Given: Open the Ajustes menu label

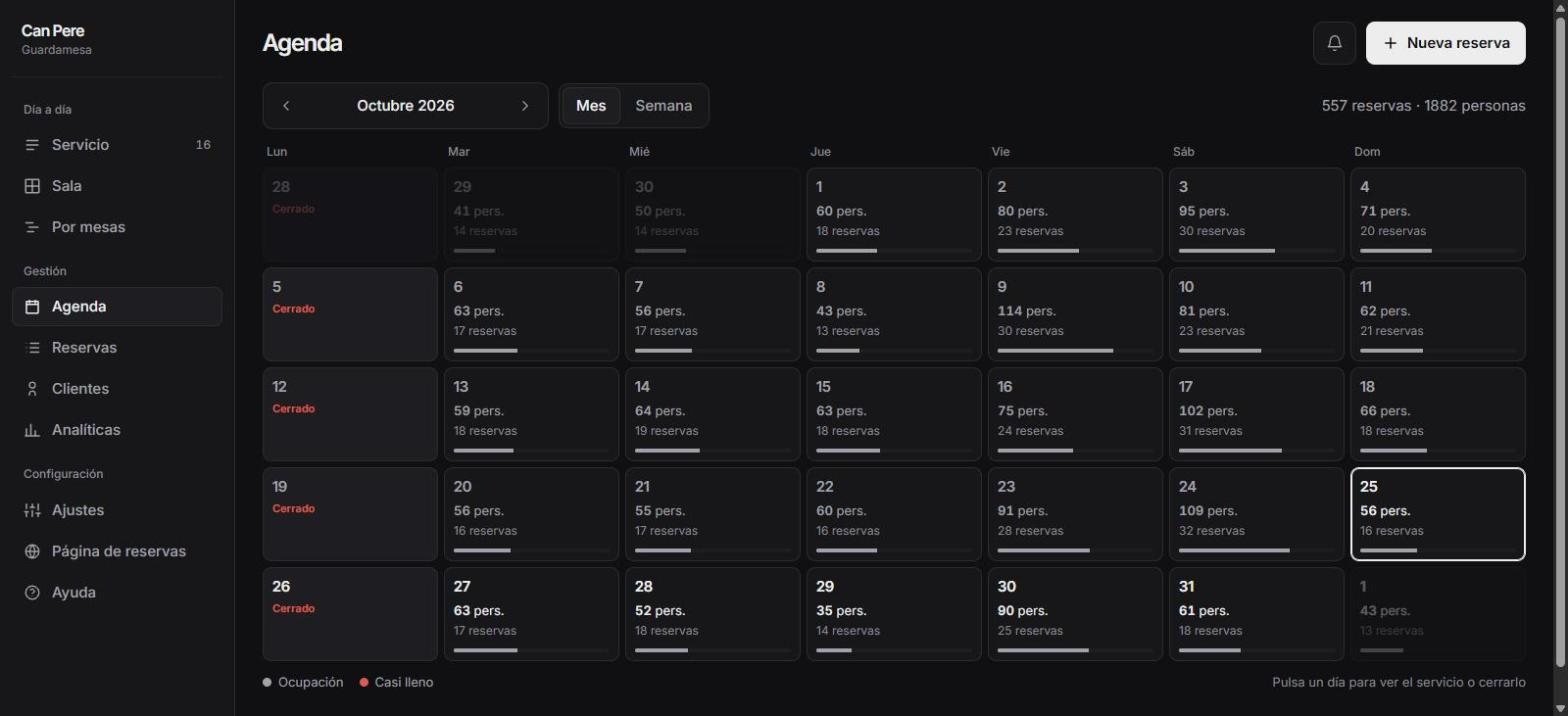Looking at the screenshot, I should point(78,510).
